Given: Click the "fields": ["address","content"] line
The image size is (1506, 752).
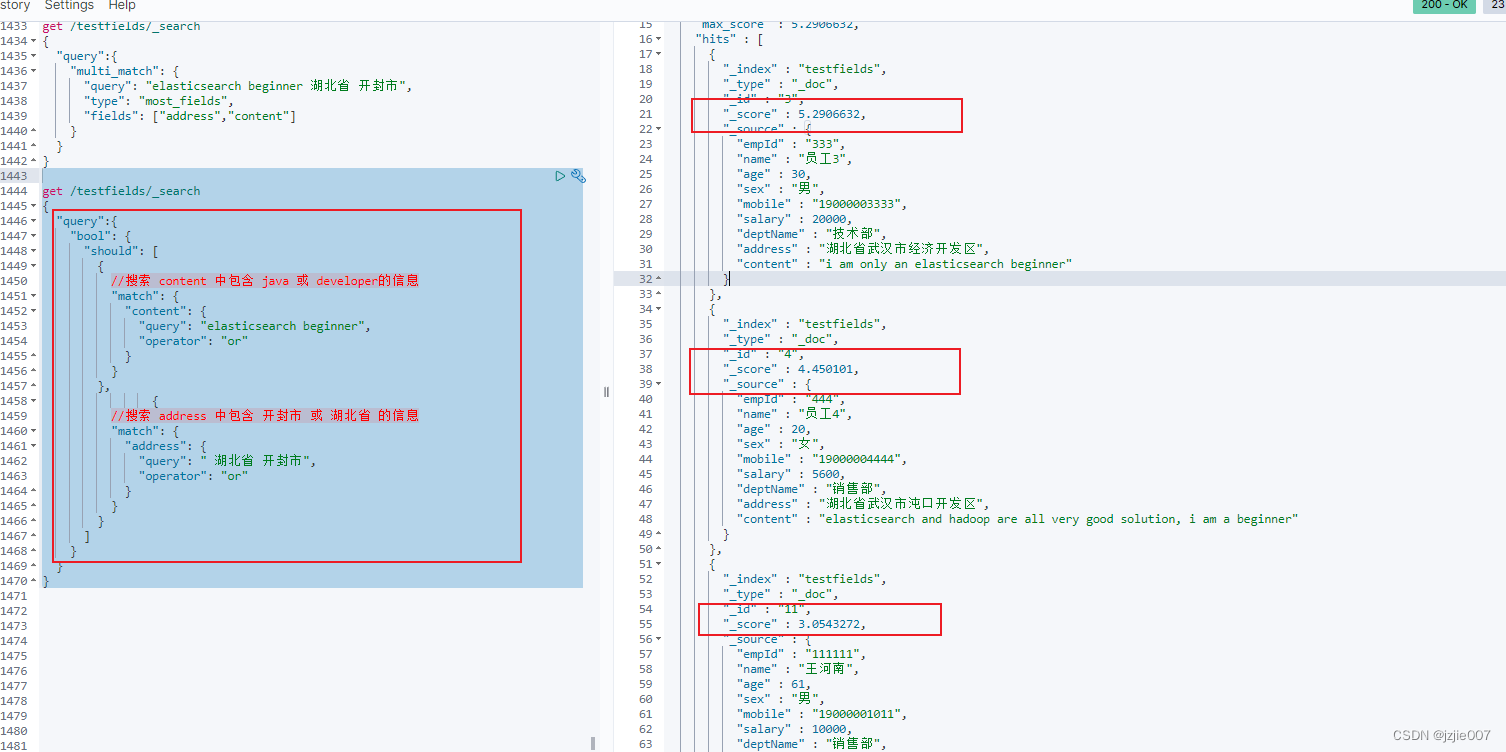Looking at the screenshot, I should coord(190,116).
